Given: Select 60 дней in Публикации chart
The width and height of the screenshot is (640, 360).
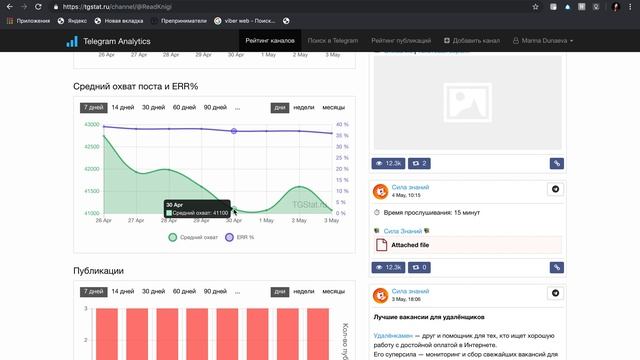Looking at the screenshot, I should tap(184, 291).
